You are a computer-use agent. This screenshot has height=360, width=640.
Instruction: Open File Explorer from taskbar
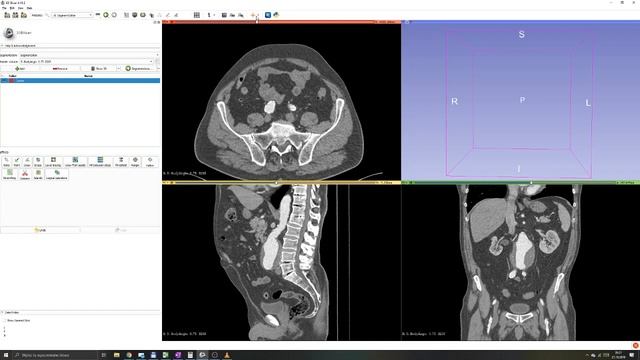pos(116,355)
